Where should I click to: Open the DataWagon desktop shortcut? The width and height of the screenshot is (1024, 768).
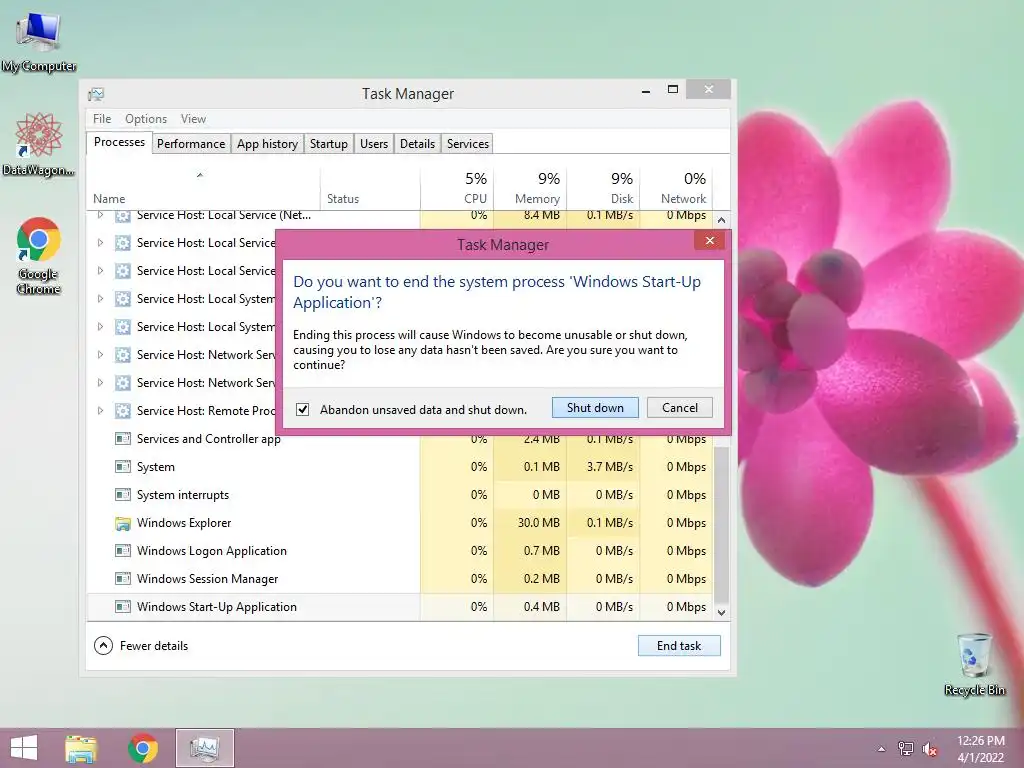tap(39, 144)
